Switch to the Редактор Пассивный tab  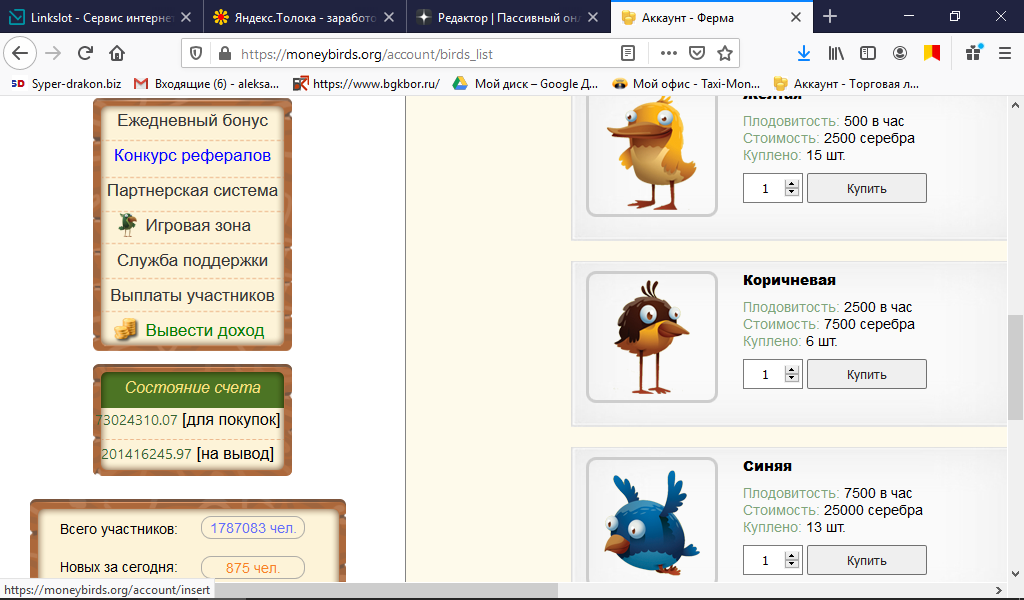pyautogui.click(x=509, y=18)
